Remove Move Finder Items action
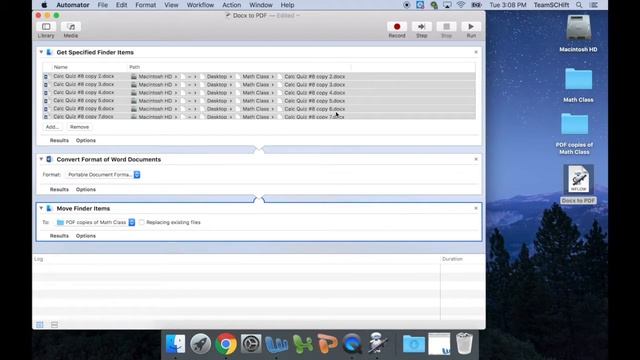Screen dimensions: 640x360 pyautogui.click(x=476, y=208)
